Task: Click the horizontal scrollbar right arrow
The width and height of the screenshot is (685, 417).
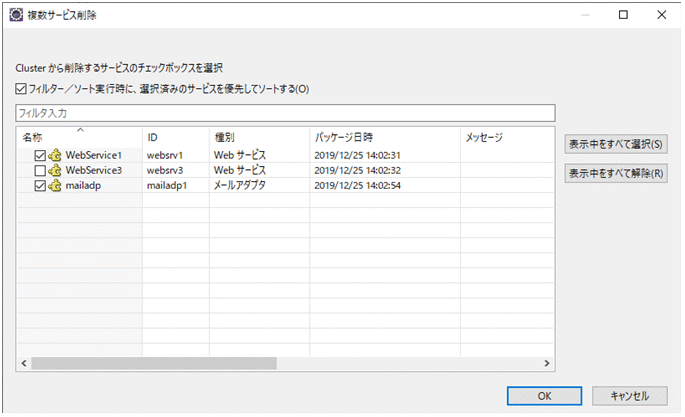Action: pyautogui.click(x=547, y=363)
